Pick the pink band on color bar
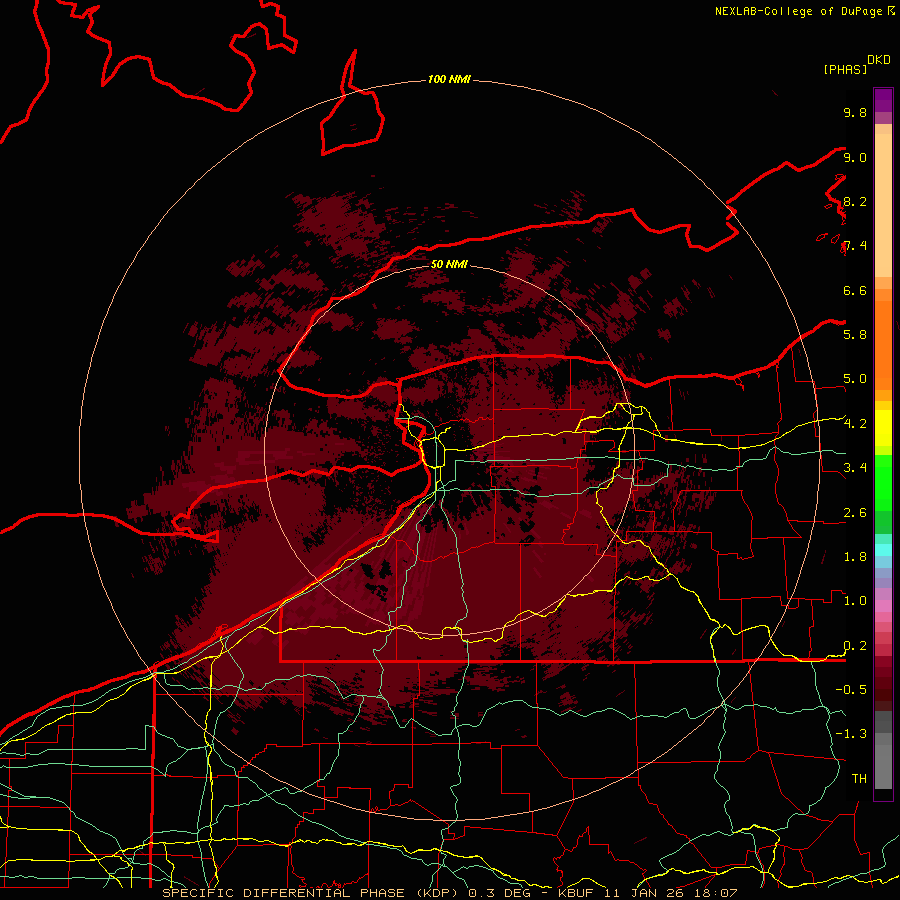The width and height of the screenshot is (900, 900). 883,606
